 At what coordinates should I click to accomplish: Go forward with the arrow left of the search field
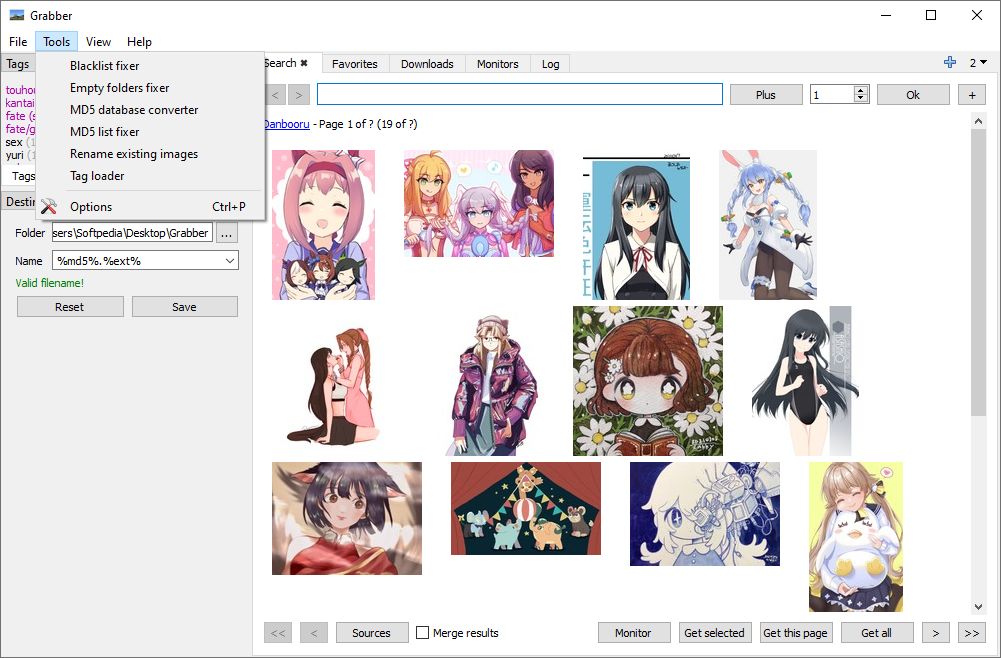pos(298,95)
